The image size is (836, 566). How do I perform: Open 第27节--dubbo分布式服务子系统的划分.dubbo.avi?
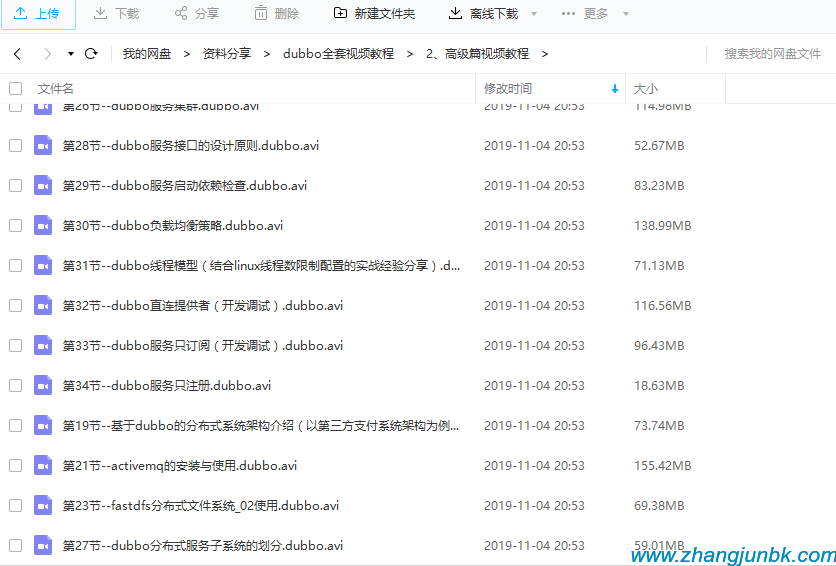coord(203,545)
